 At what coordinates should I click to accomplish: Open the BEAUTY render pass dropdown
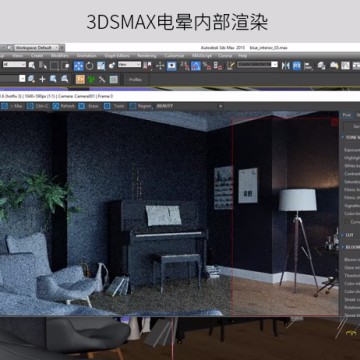(189, 106)
